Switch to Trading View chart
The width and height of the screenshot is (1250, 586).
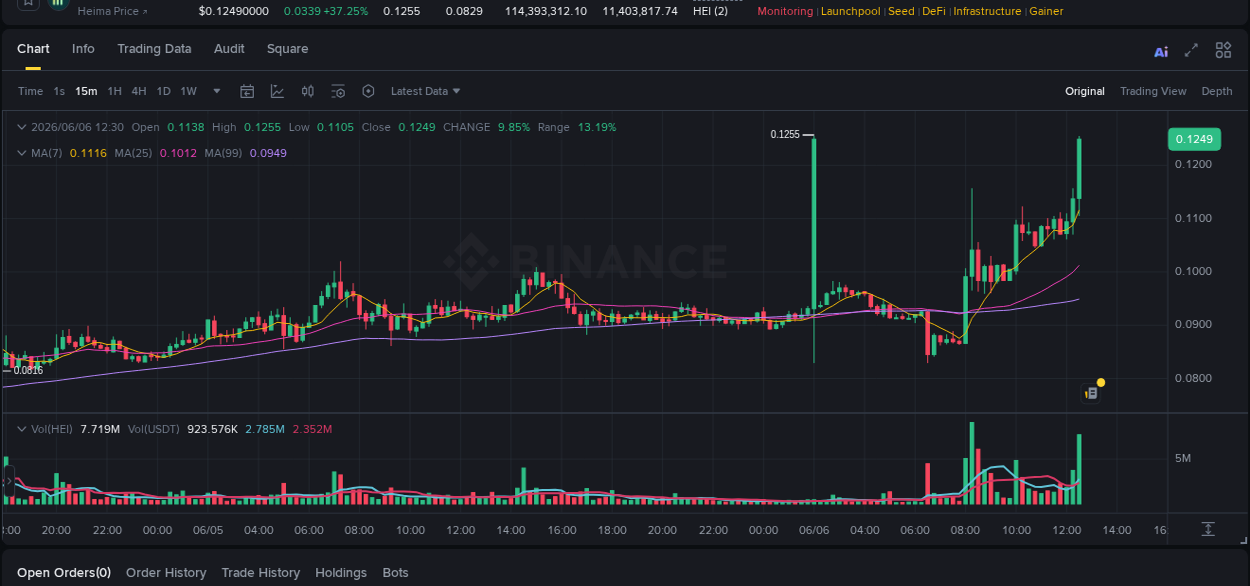click(x=1153, y=91)
